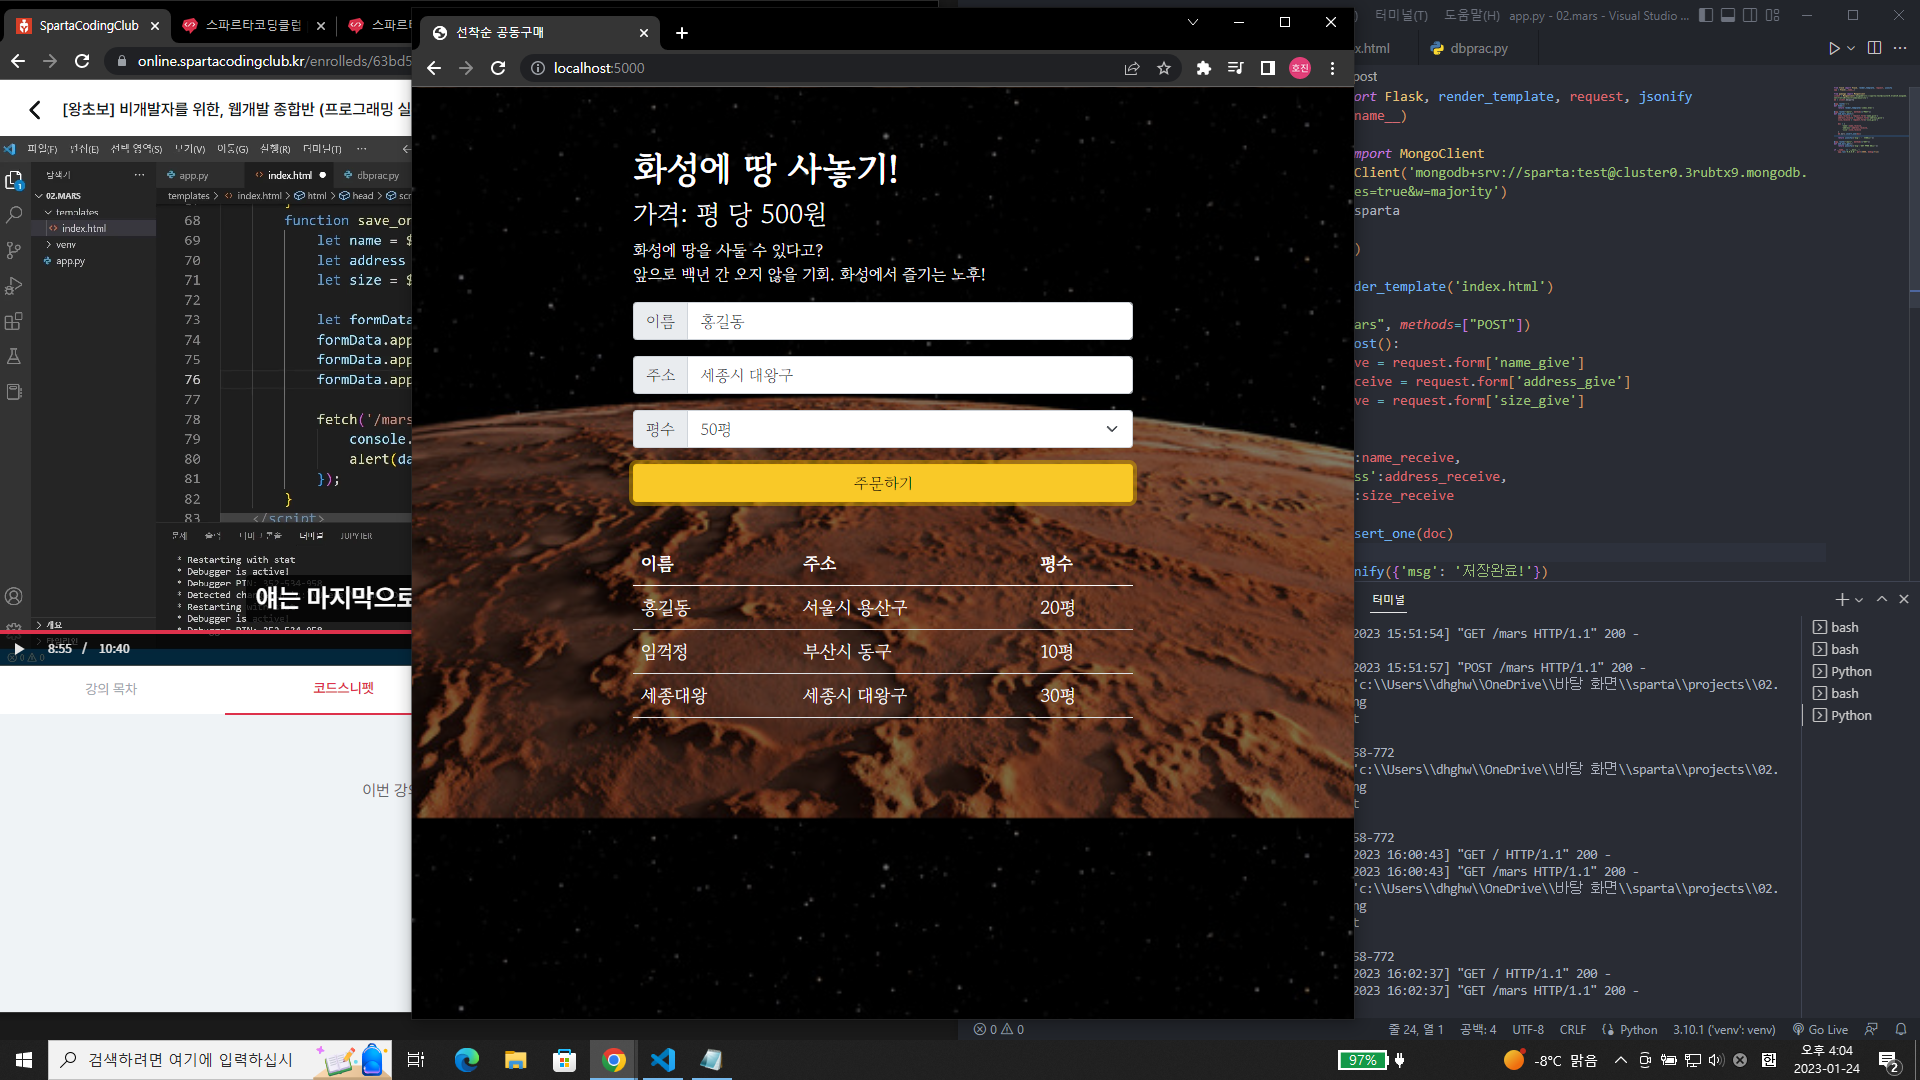Open Chrome extensions puzzle icon
Screen dimensions: 1920x1080
tap(1204, 68)
